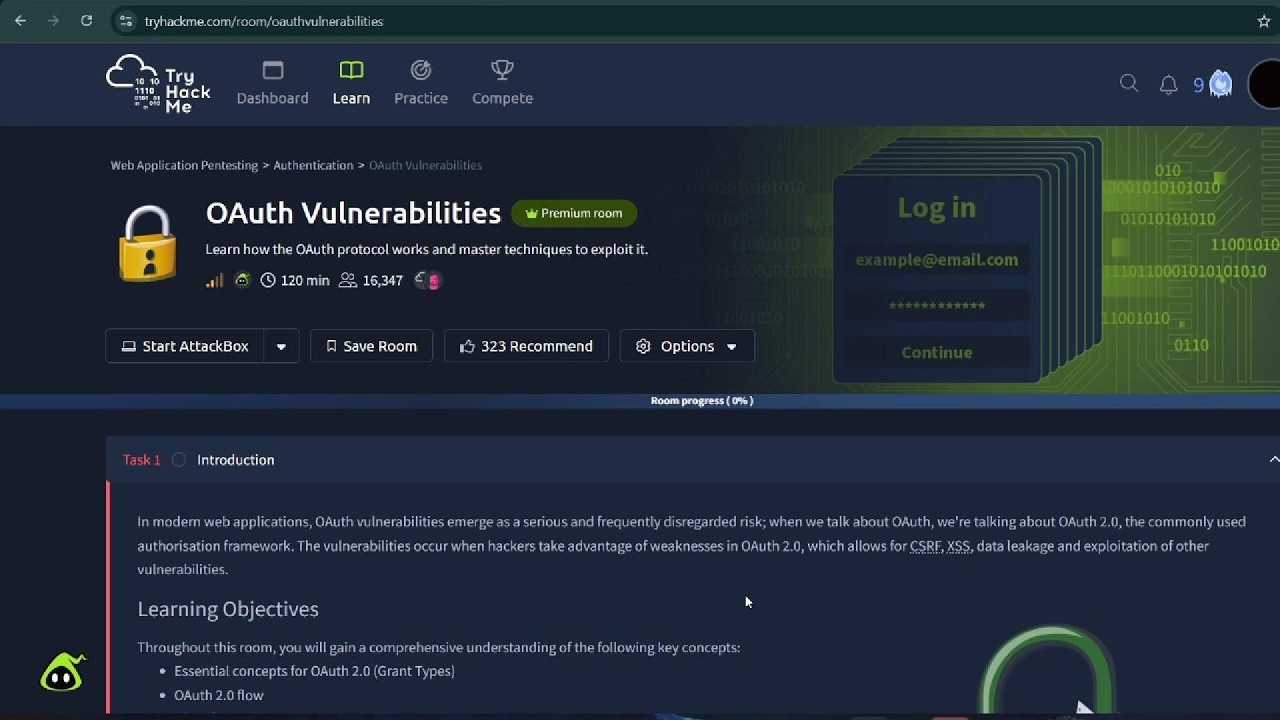Click the creator avatars beside 16,347
This screenshot has height=720, width=1280.
click(x=427, y=280)
